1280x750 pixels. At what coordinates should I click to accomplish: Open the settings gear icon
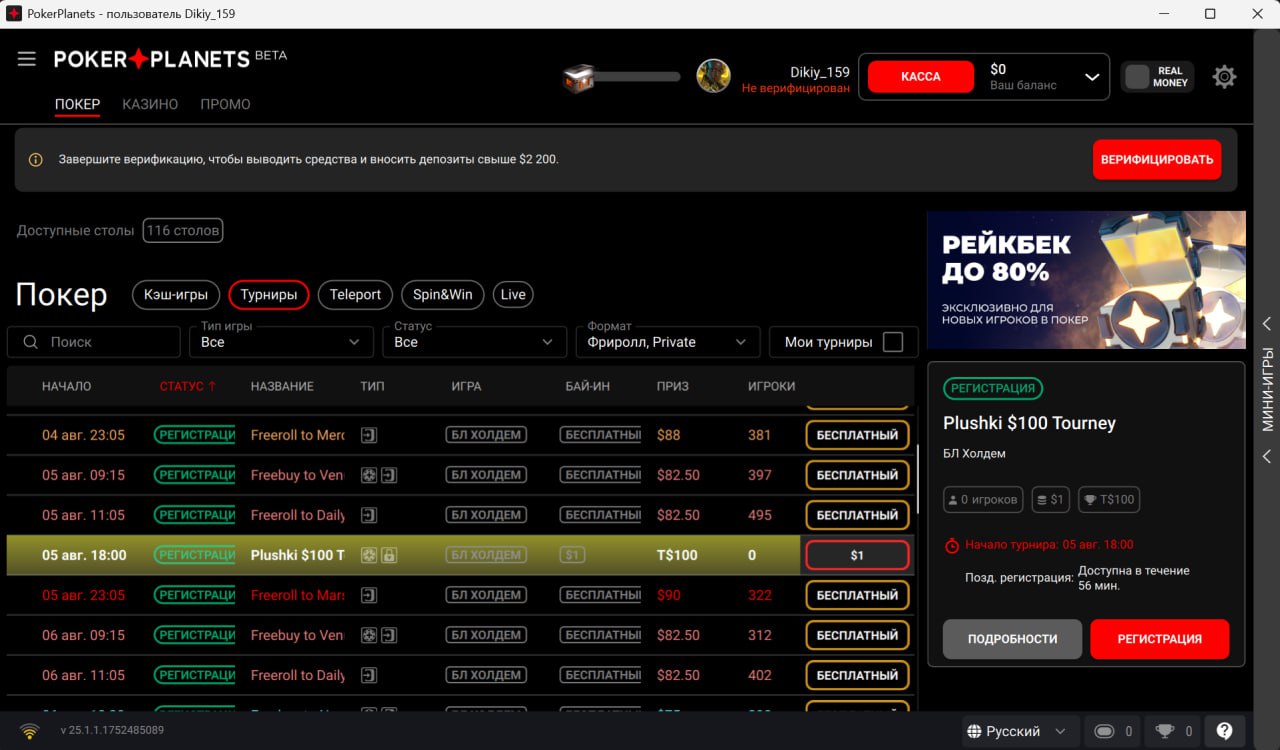[x=1224, y=77]
